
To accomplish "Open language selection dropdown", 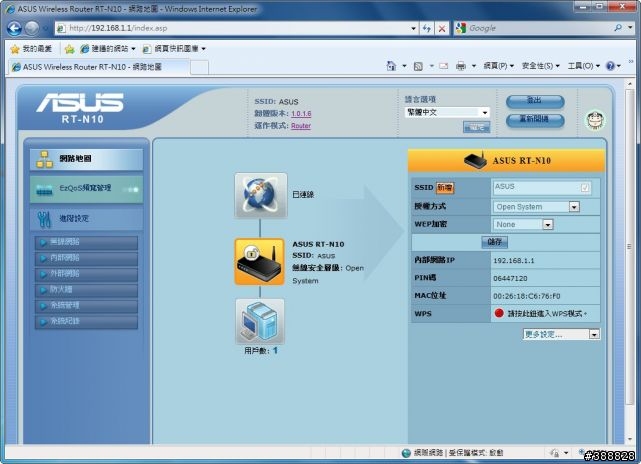I will tap(447, 112).
